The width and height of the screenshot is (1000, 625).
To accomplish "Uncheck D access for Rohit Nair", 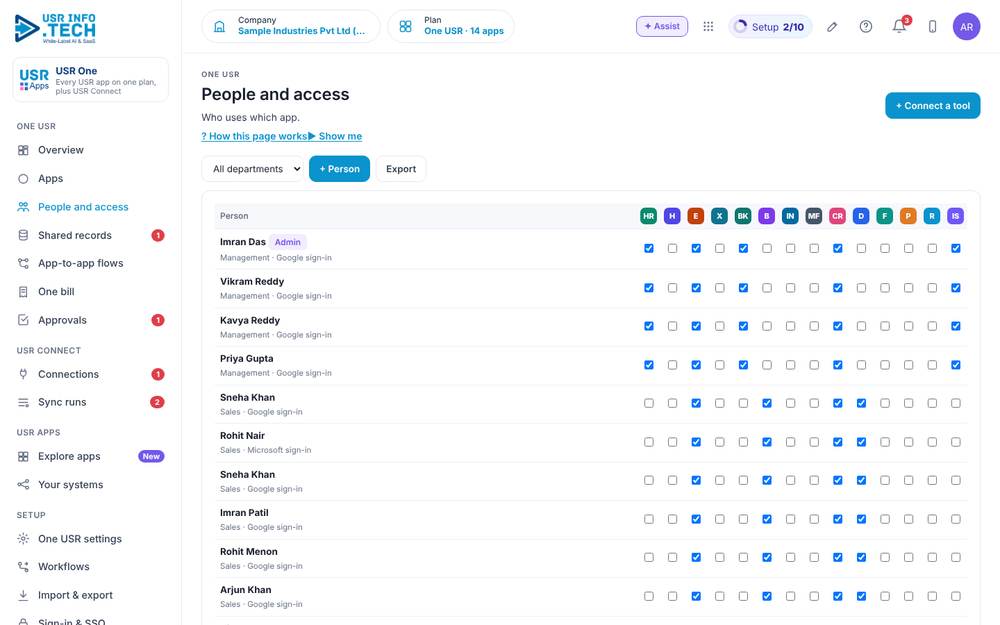I will coord(861,442).
